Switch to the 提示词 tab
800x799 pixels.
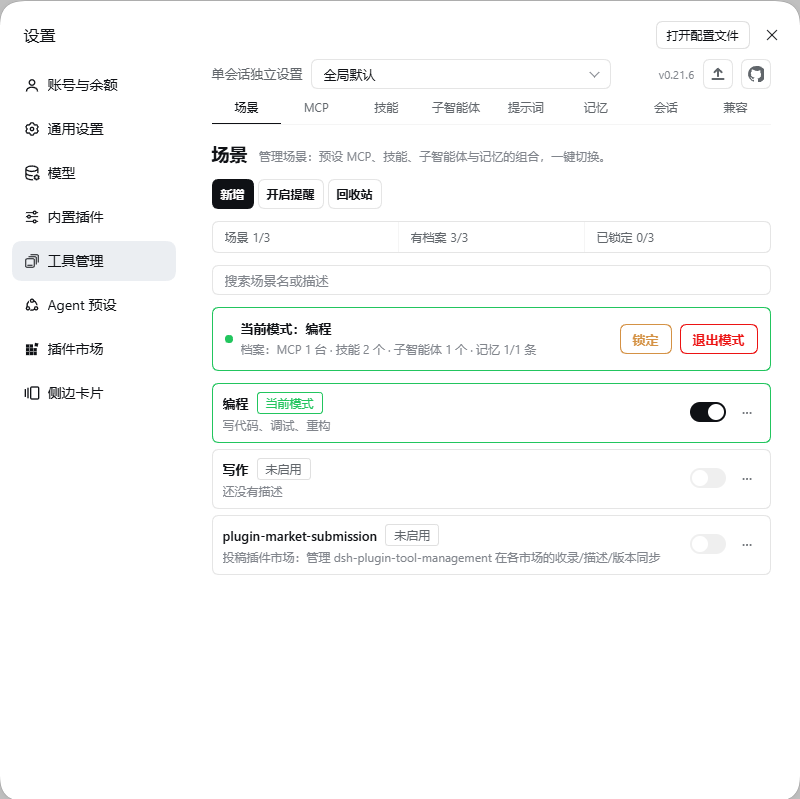(526, 108)
